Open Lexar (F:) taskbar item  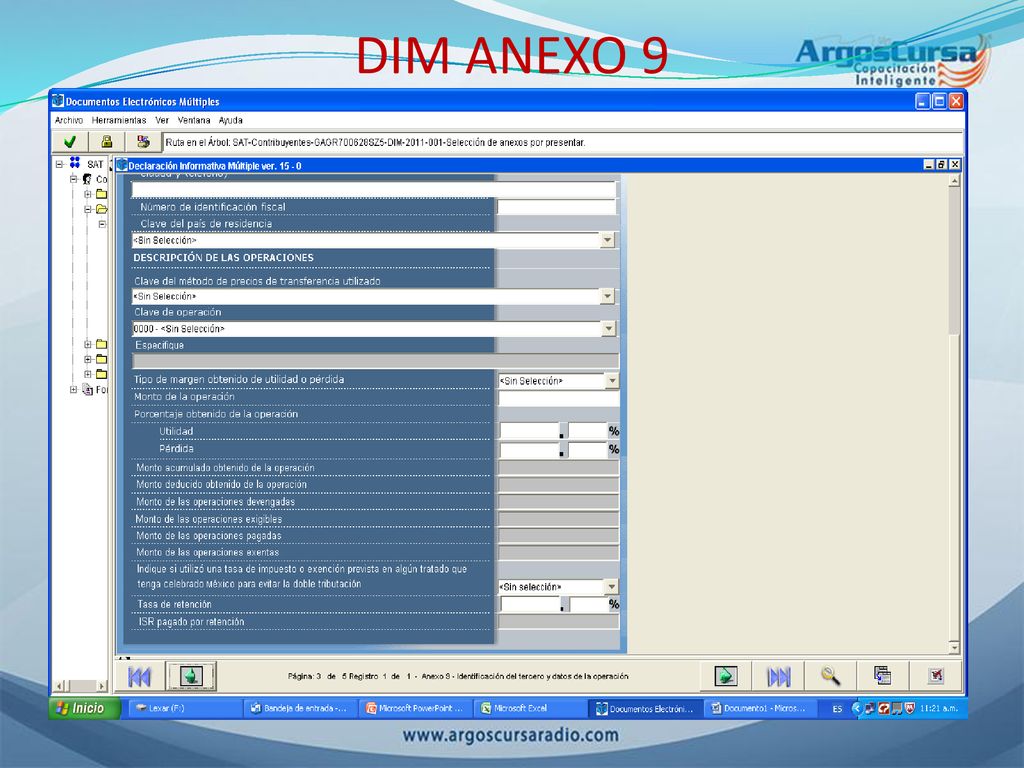click(x=184, y=708)
